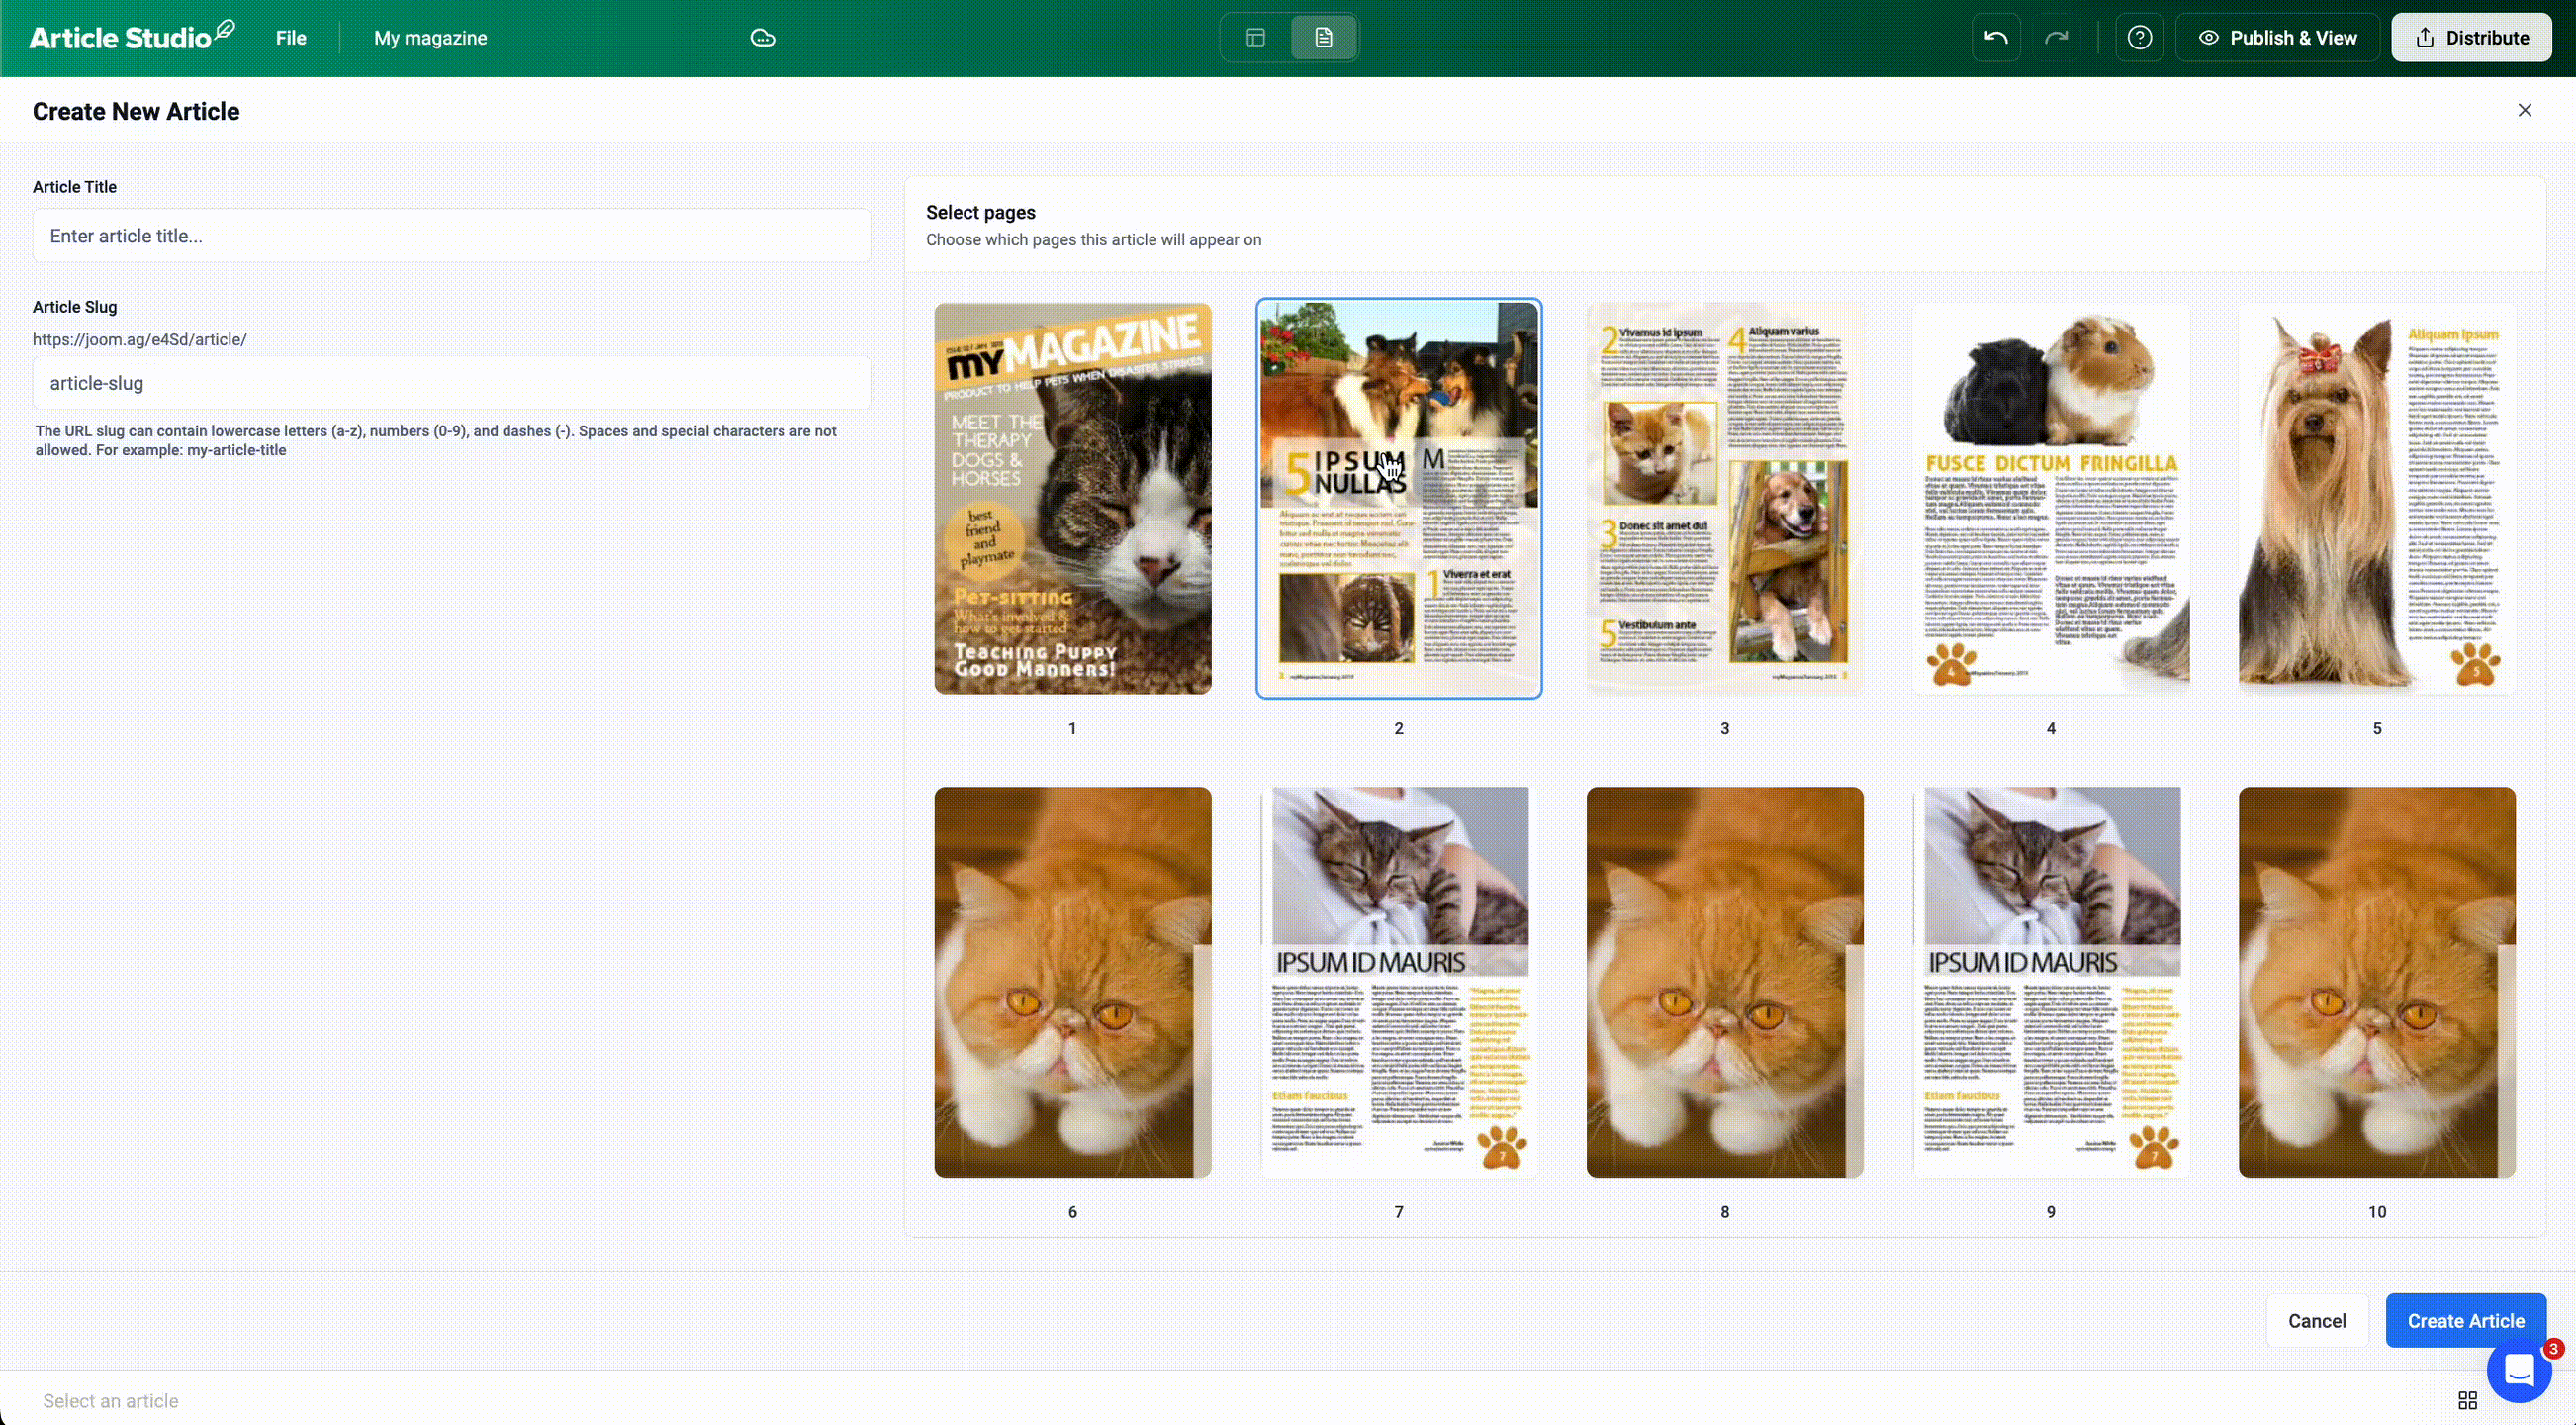
Task: Redo the last action
Action: click(2057, 37)
